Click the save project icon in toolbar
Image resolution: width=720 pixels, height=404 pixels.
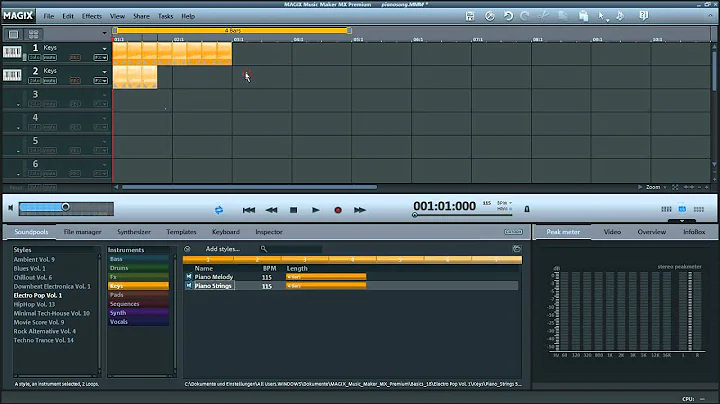[x=470, y=16]
